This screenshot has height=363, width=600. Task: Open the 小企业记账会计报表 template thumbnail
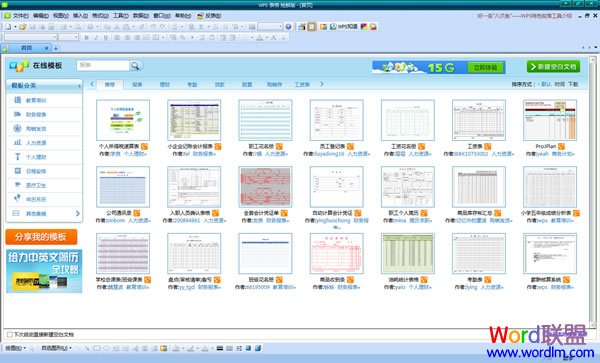(x=194, y=120)
